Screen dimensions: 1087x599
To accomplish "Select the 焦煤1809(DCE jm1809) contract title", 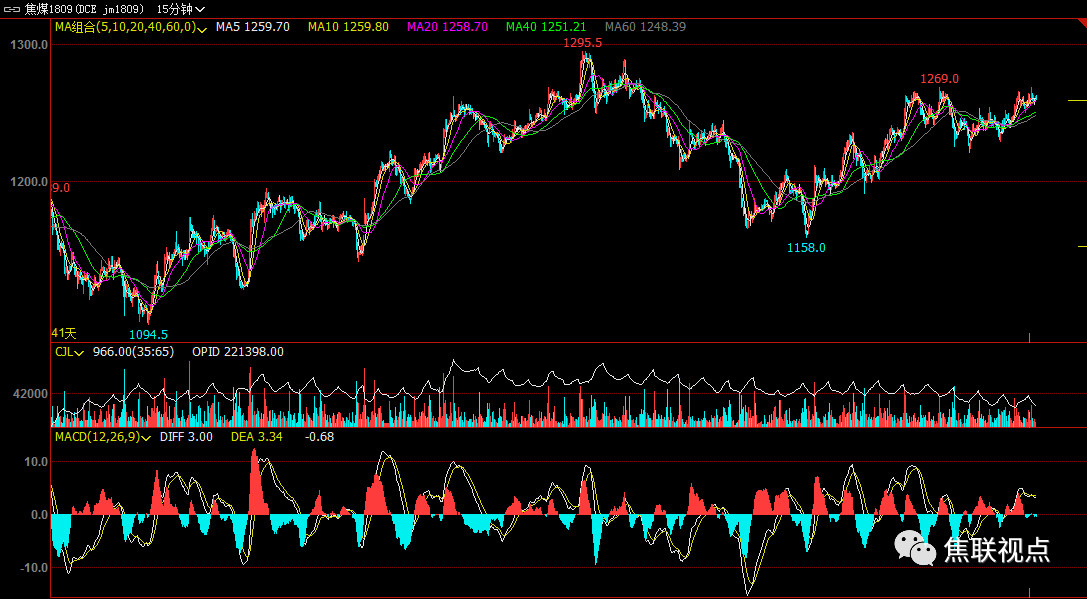I will [85, 9].
